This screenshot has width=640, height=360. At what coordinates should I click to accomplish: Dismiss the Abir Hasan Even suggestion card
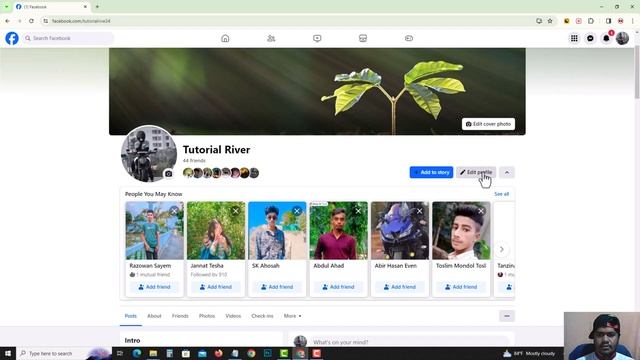coord(420,211)
